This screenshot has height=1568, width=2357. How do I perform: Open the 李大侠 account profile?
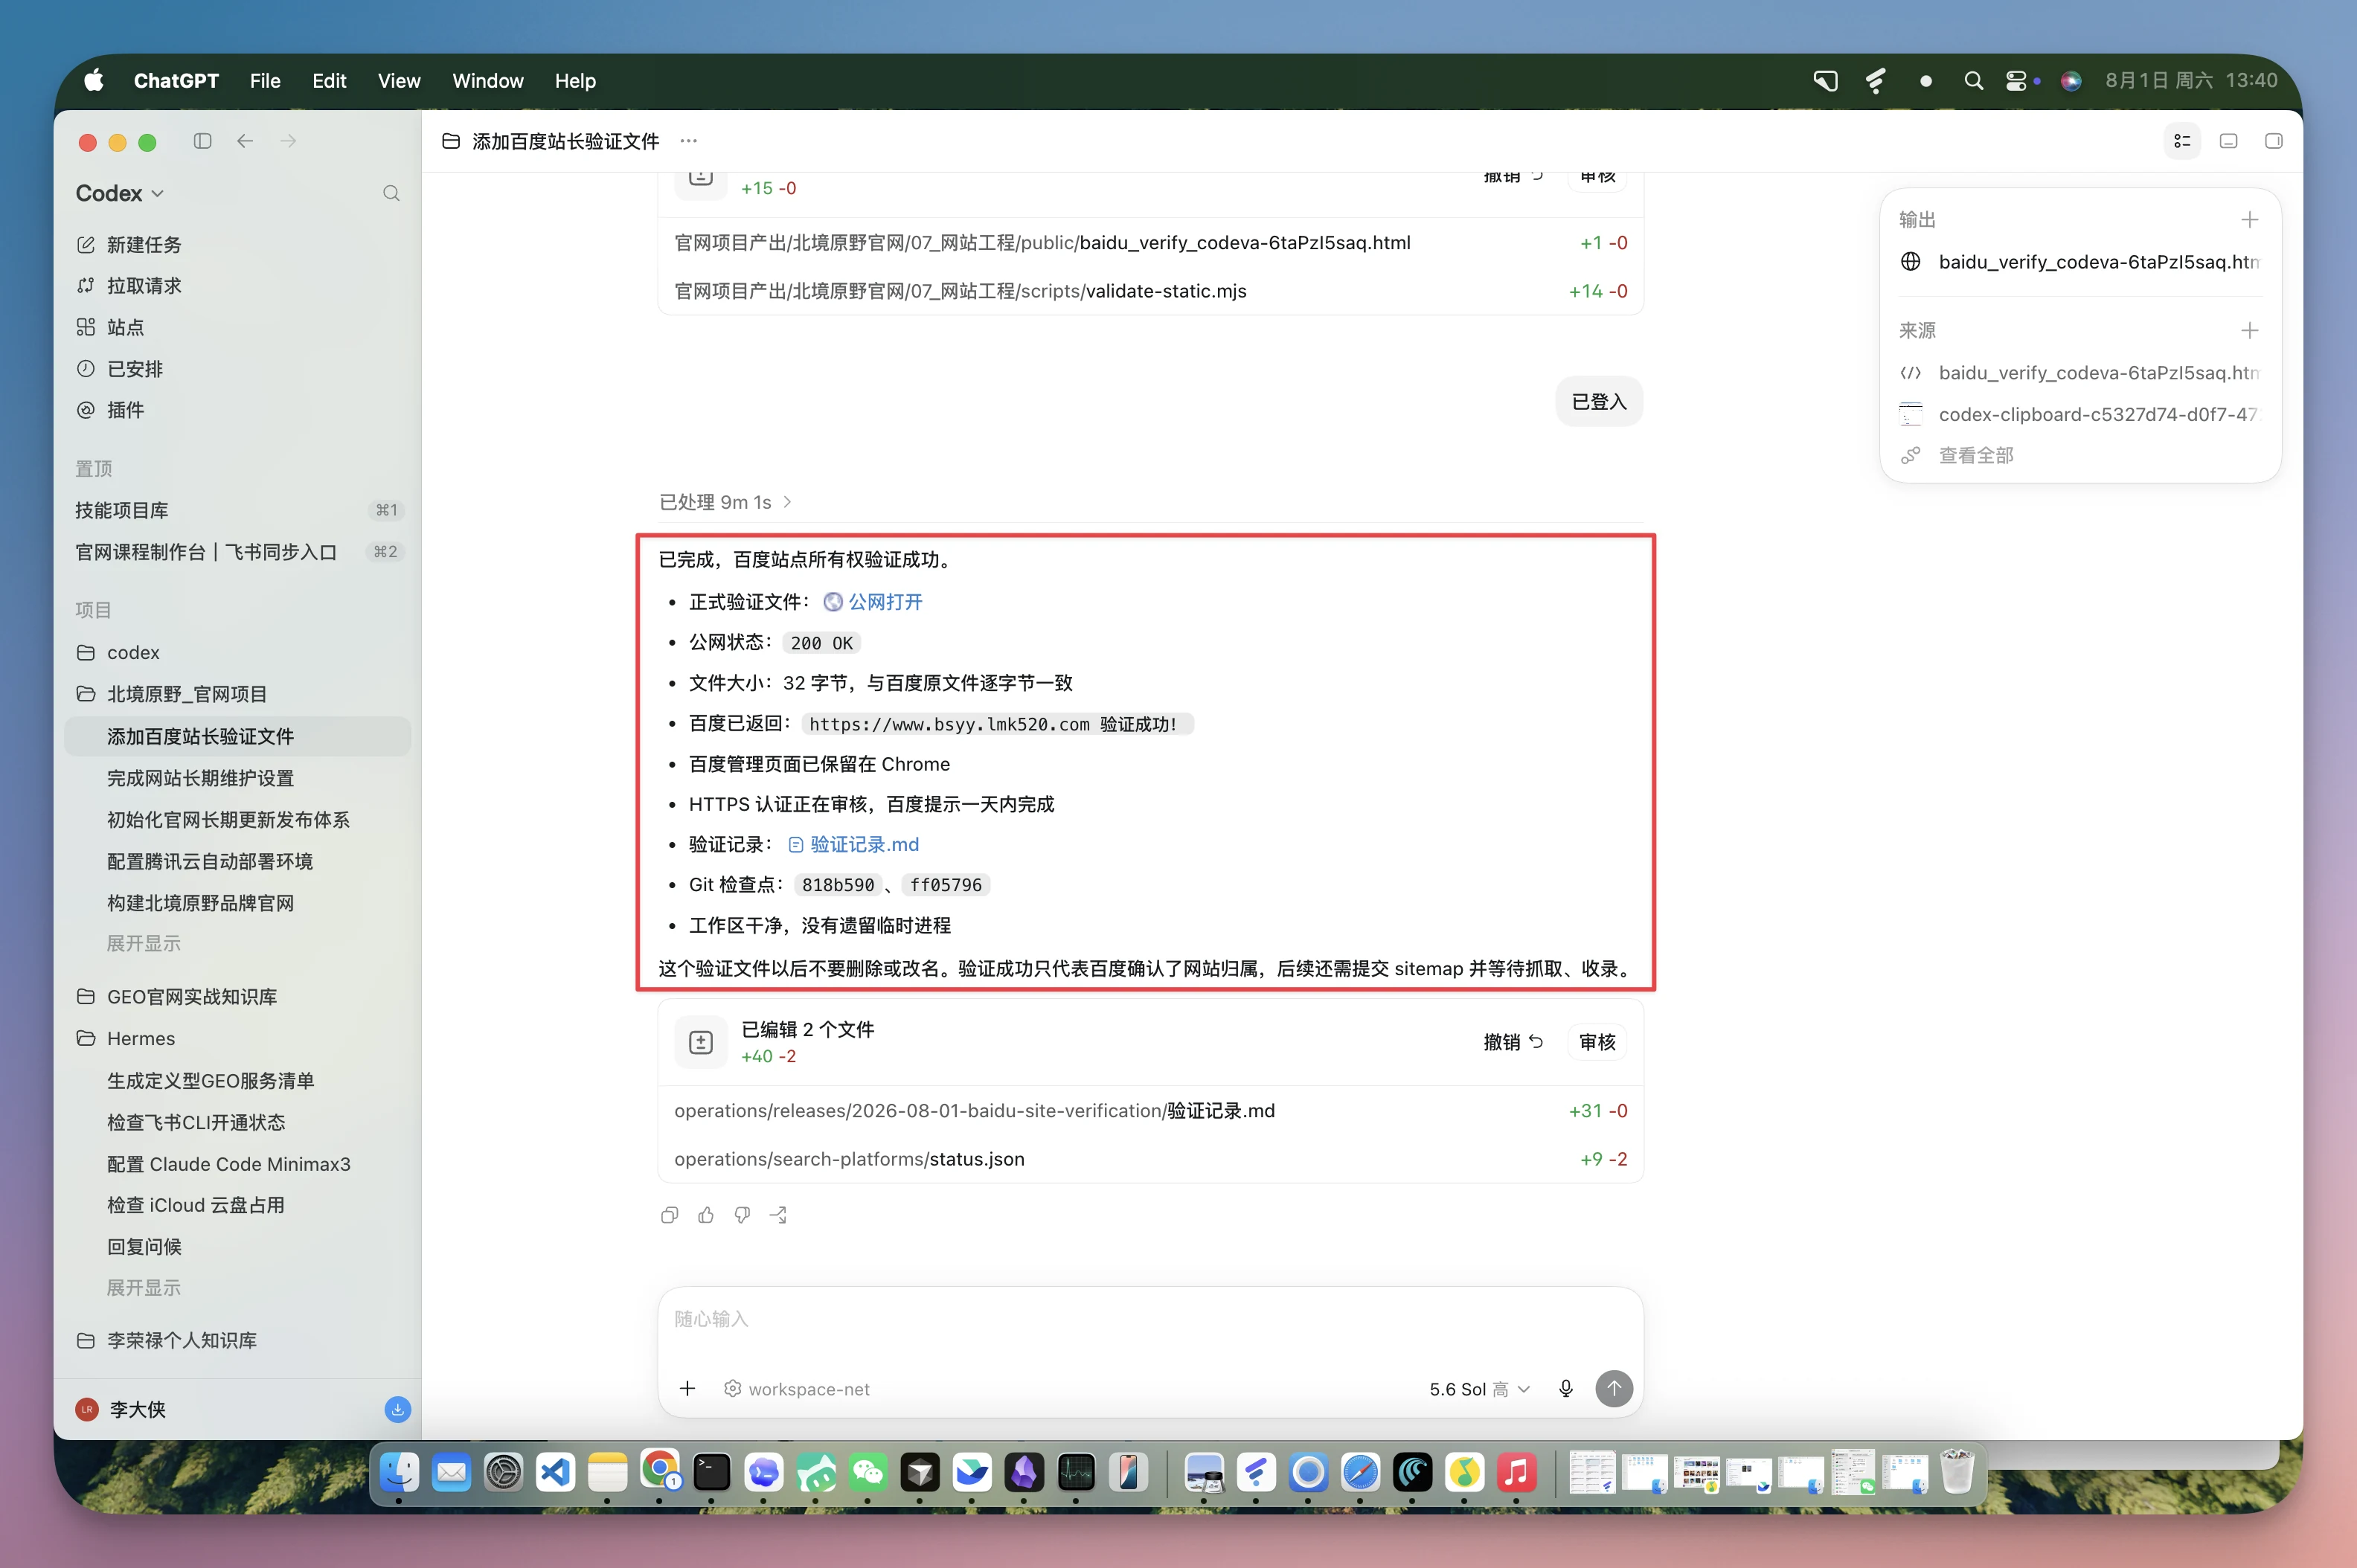point(121,1409)
